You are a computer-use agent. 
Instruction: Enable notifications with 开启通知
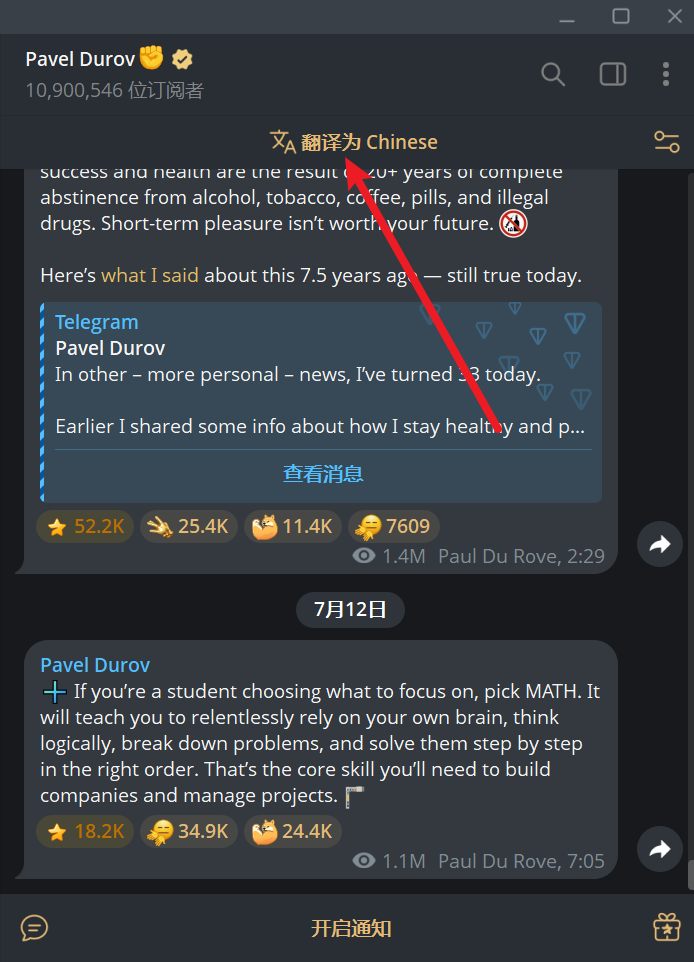tap(351, 928)
